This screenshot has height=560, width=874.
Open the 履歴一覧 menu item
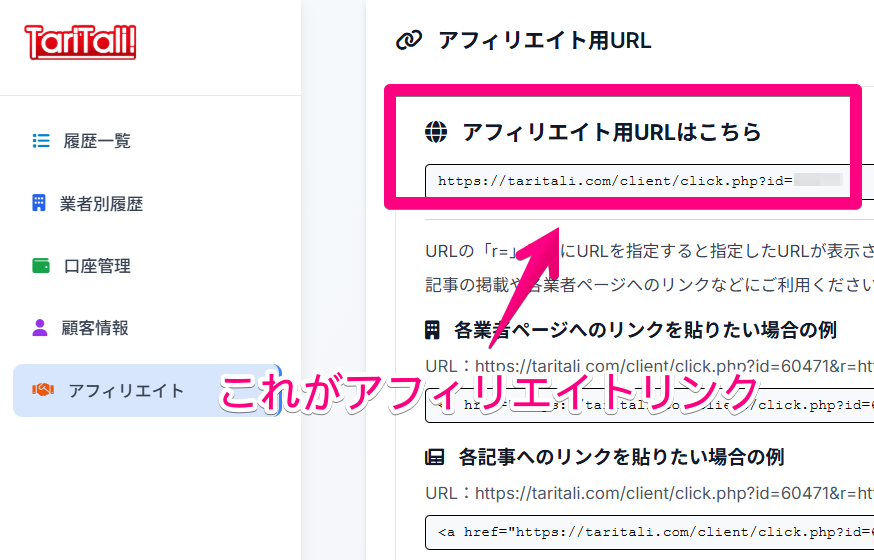(97, 141)
